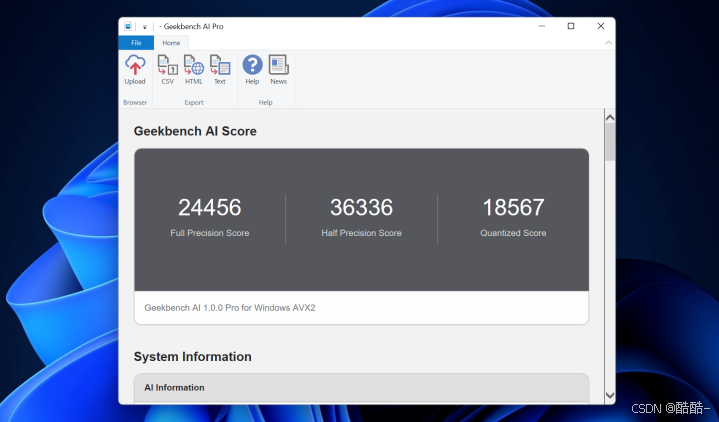Viewport: 719px width, 422px height.
Task: Click the Half Precision Score label
Action: tap(361, 233)
